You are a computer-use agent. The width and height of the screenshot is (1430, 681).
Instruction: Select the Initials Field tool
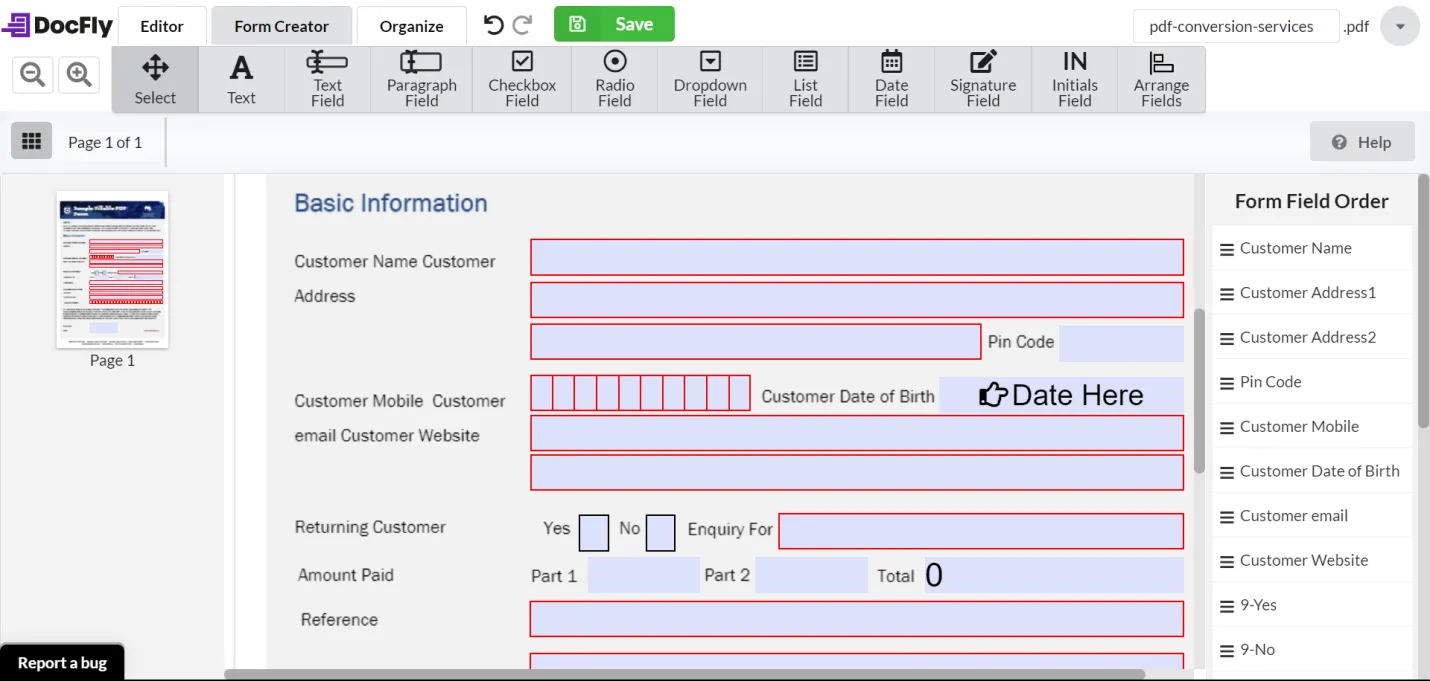1074,78
